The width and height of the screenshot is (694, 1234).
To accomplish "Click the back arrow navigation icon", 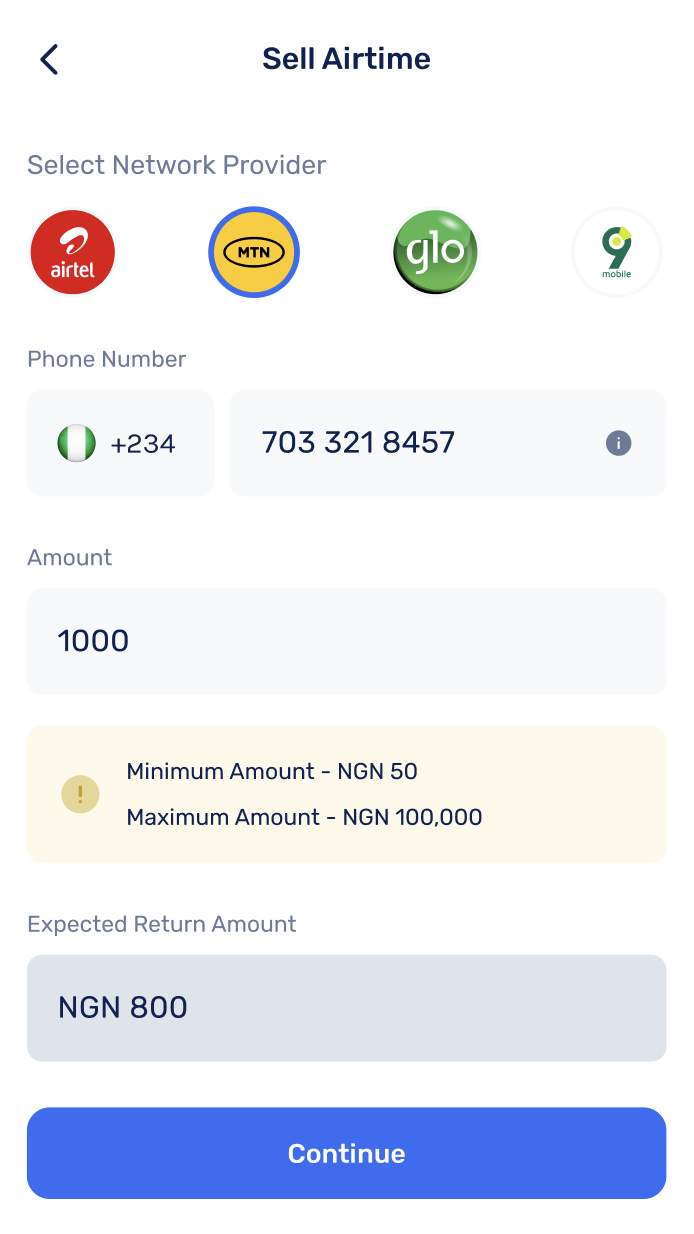I will (49, 59).
